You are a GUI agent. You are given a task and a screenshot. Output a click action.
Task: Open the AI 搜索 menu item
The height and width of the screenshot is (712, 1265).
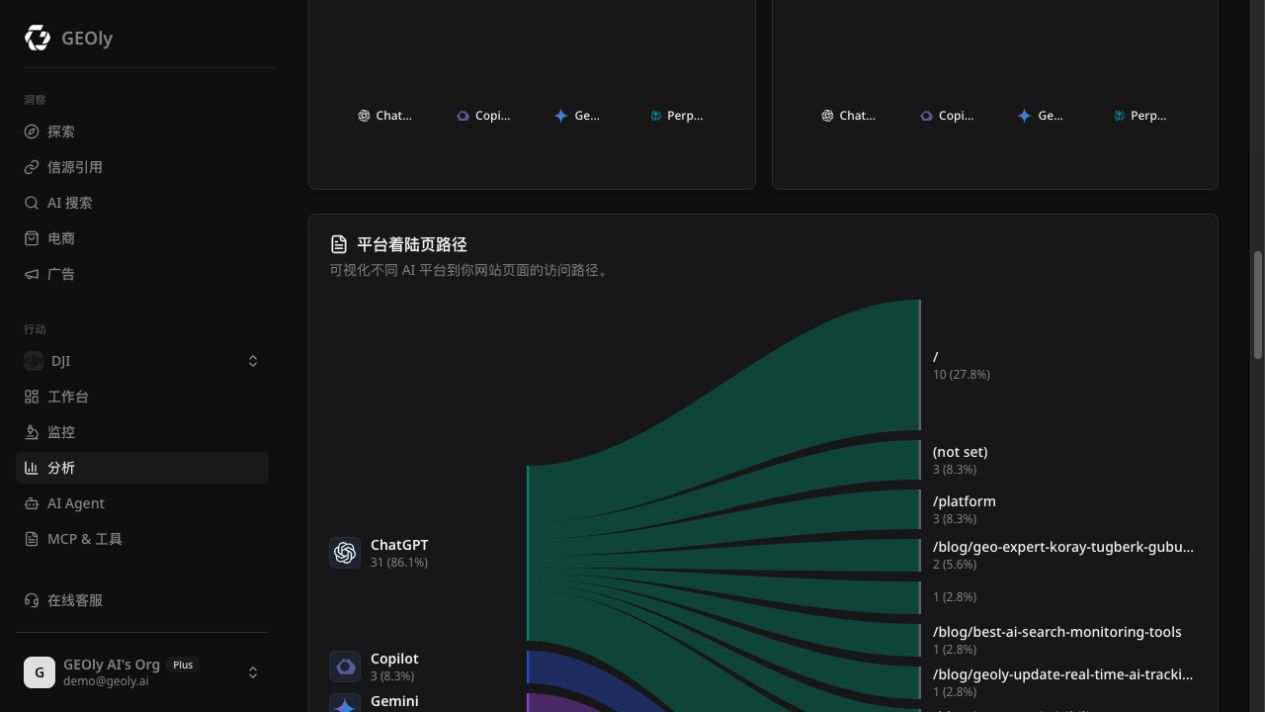coord(142,203)
